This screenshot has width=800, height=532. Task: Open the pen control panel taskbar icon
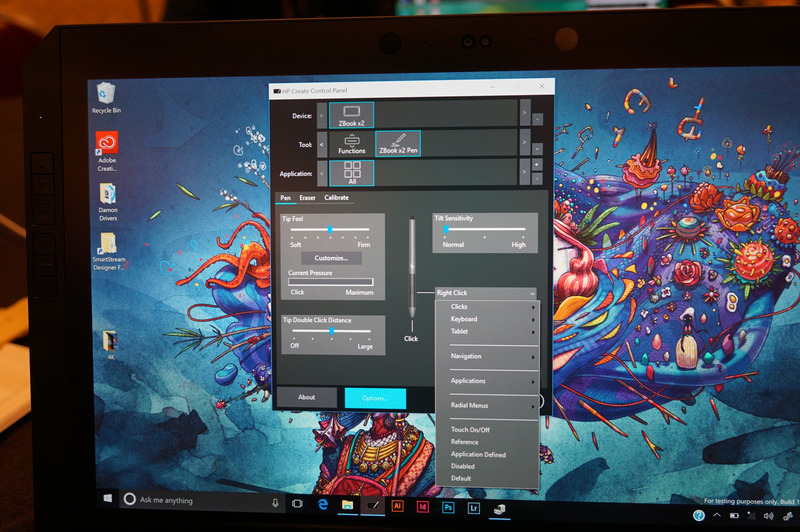click(x=372, y=505)
